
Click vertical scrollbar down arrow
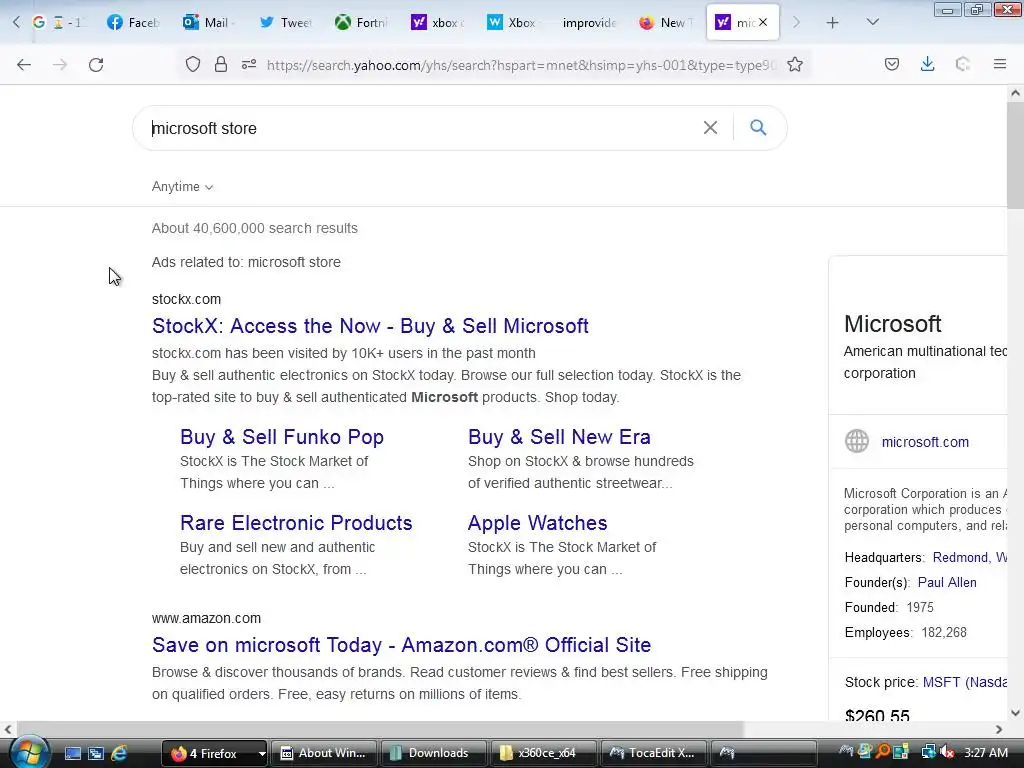pyautogui.click(x=1015, y=713)
